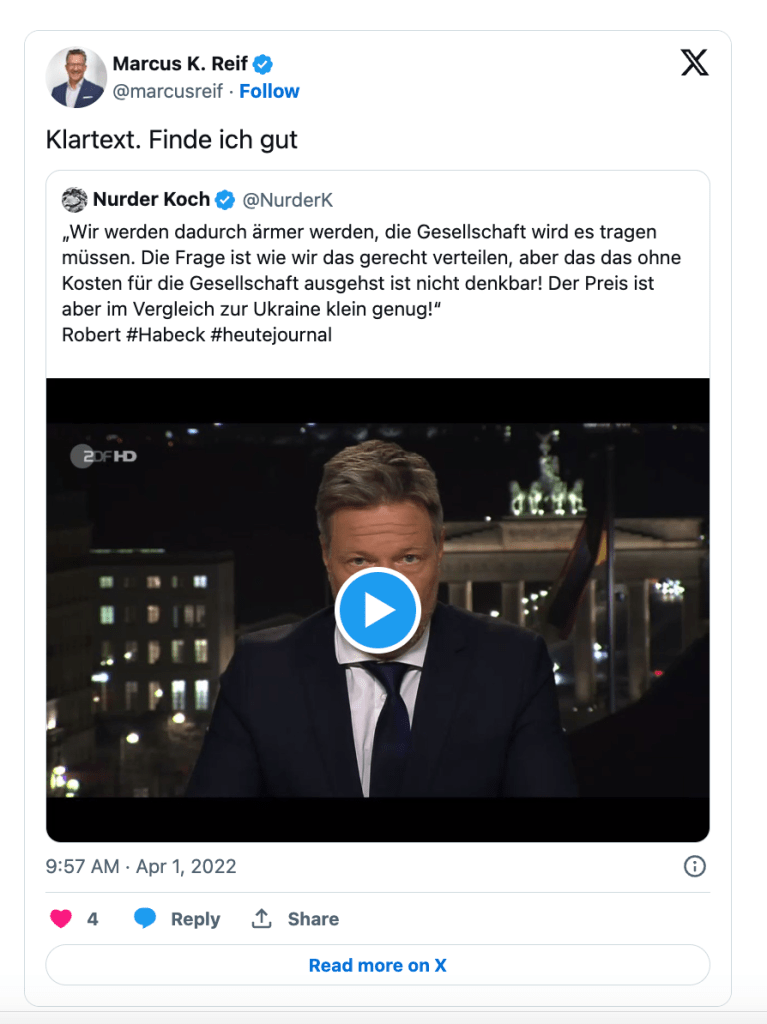
Task: Play the Habeck video
Action: 378,610
